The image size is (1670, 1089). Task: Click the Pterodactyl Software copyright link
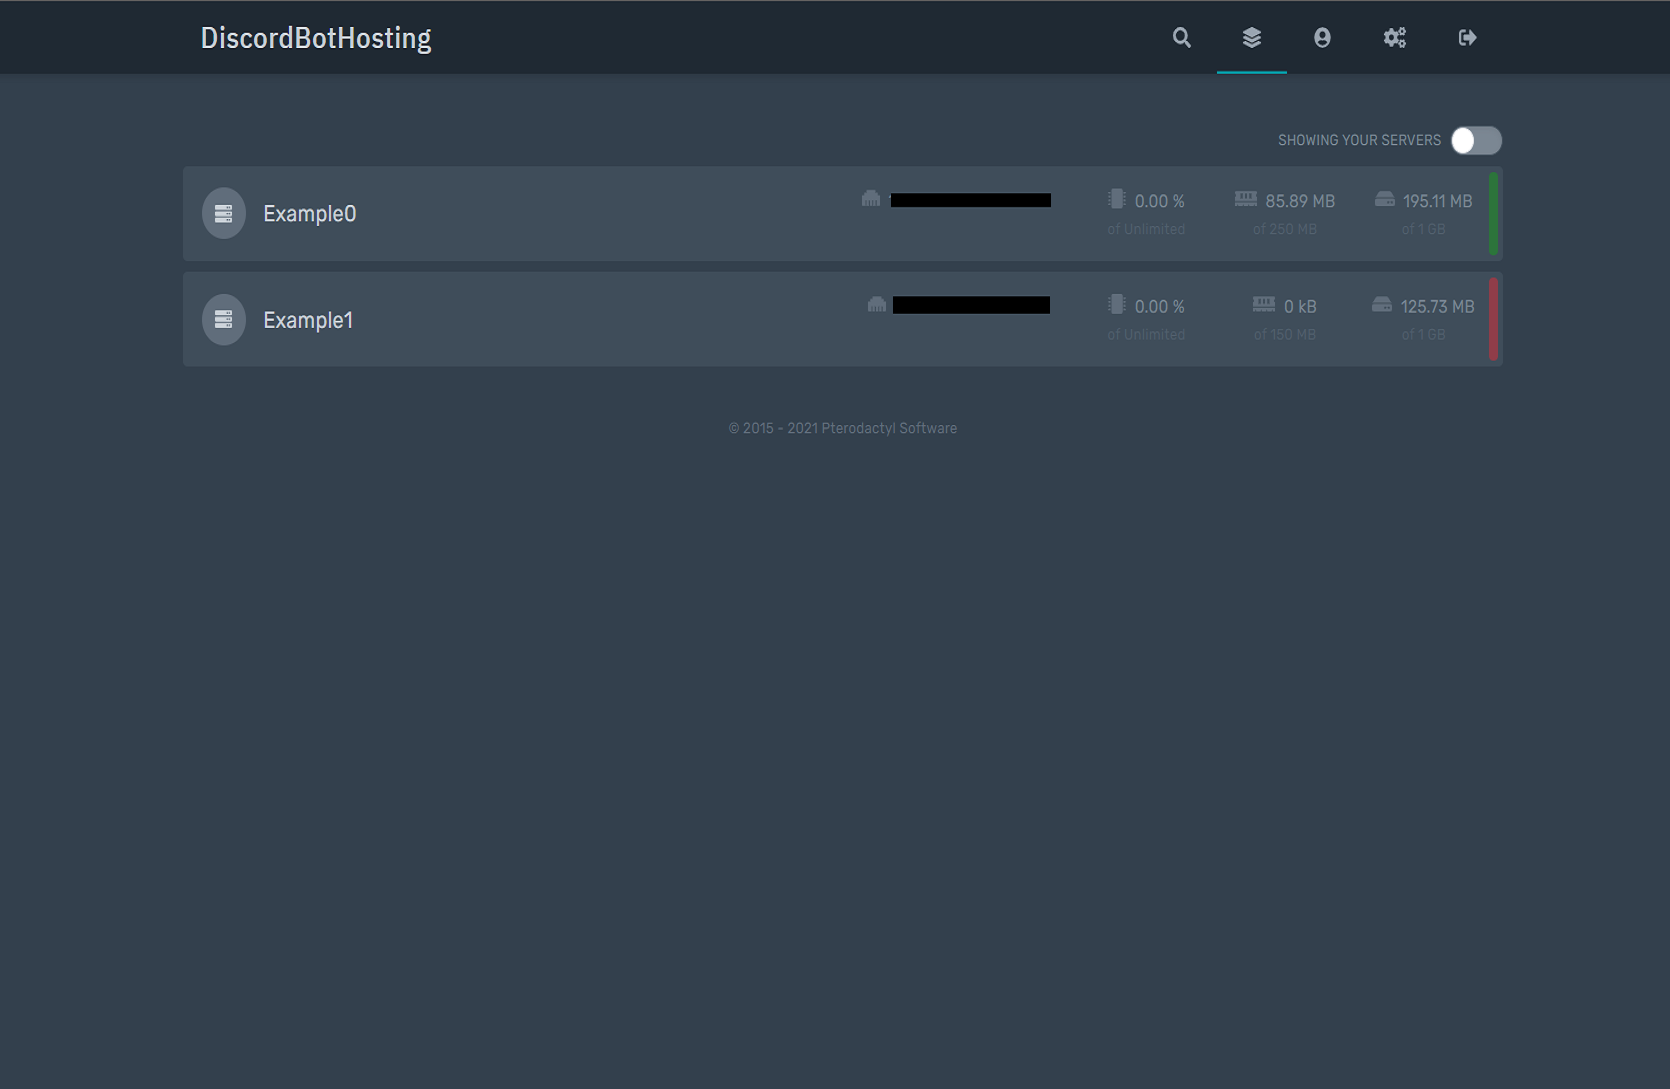point(843,427)
